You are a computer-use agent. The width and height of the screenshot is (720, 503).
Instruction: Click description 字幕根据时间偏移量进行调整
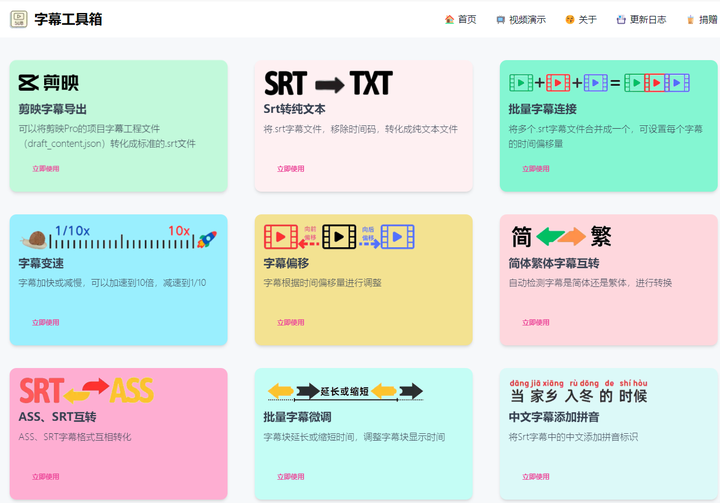322,283
